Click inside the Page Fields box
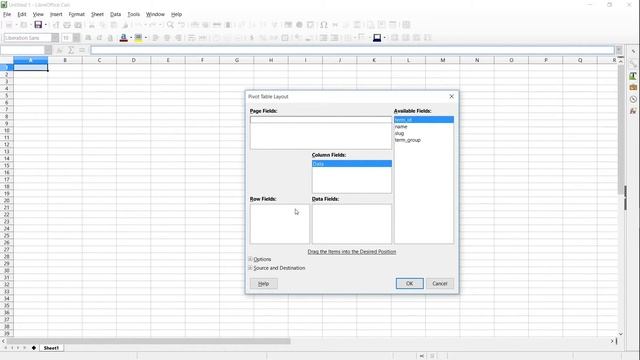 321,133
